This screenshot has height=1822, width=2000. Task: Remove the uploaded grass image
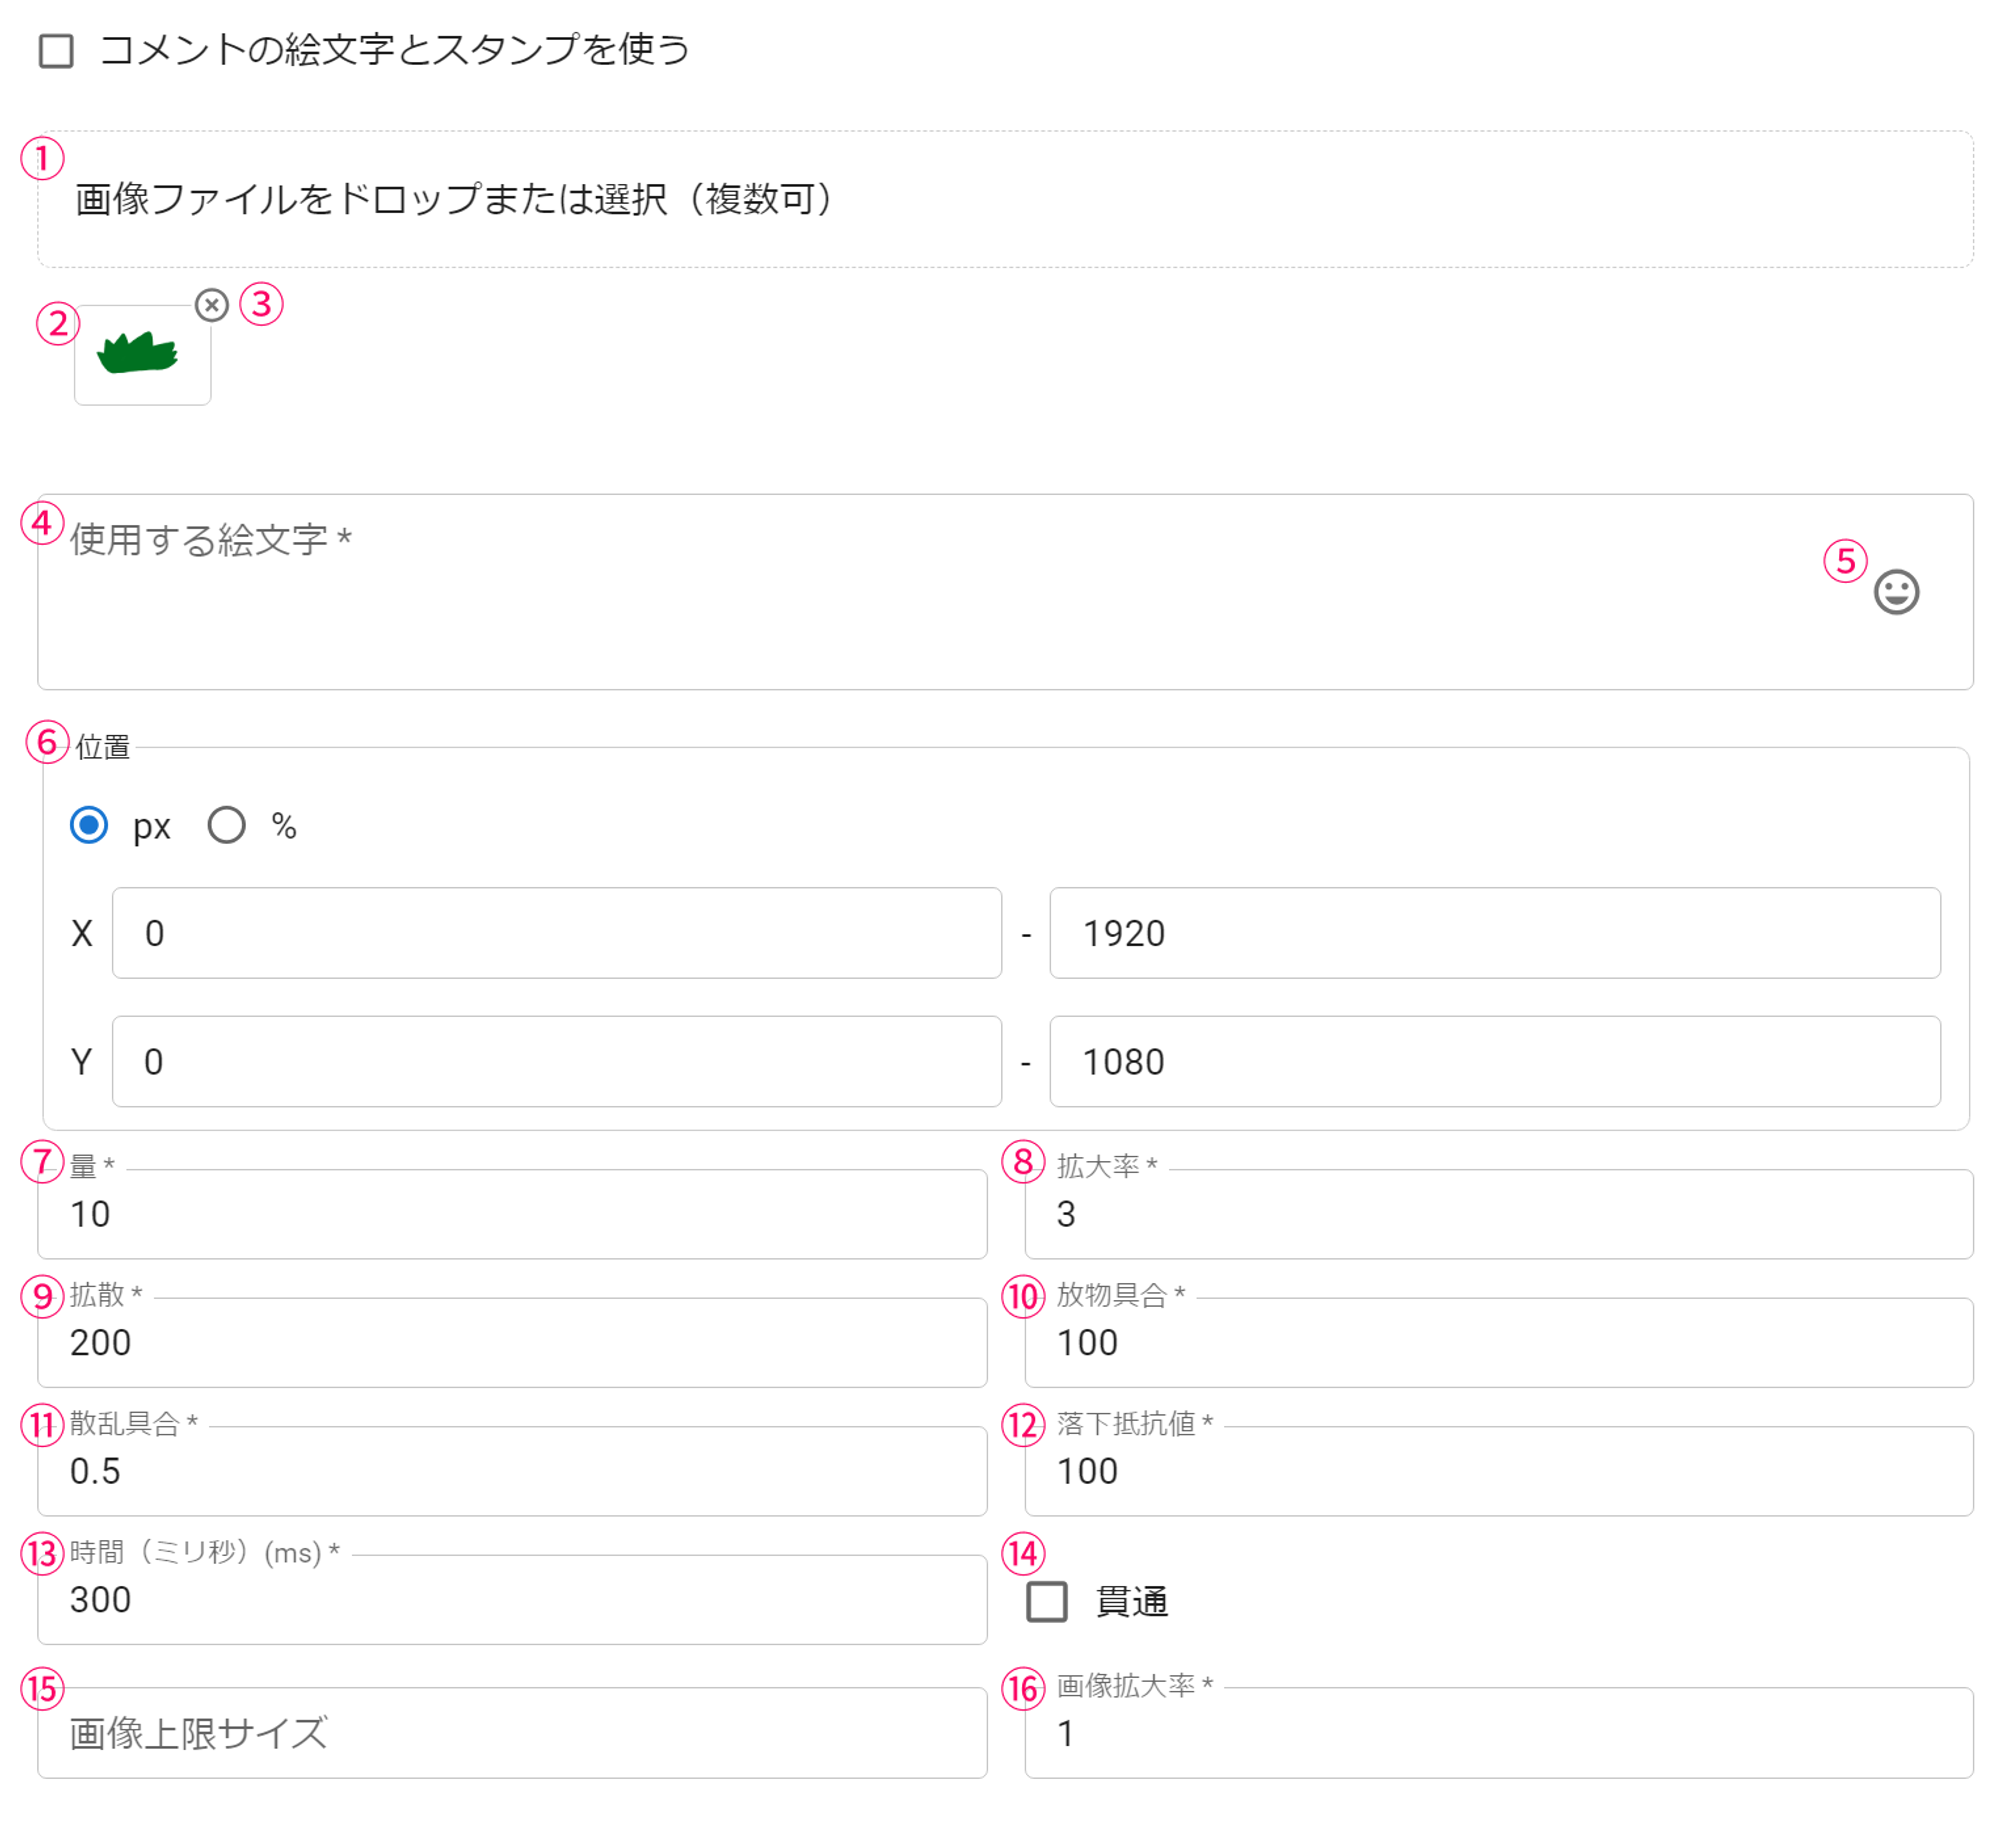(211, 304)
